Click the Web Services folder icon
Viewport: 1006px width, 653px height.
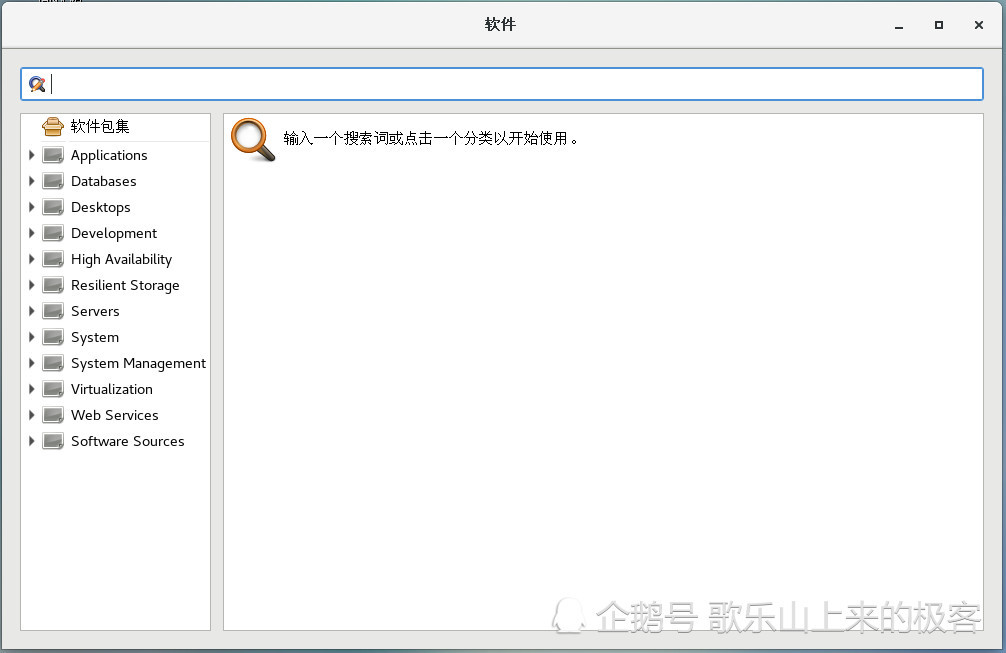(53, 415)
